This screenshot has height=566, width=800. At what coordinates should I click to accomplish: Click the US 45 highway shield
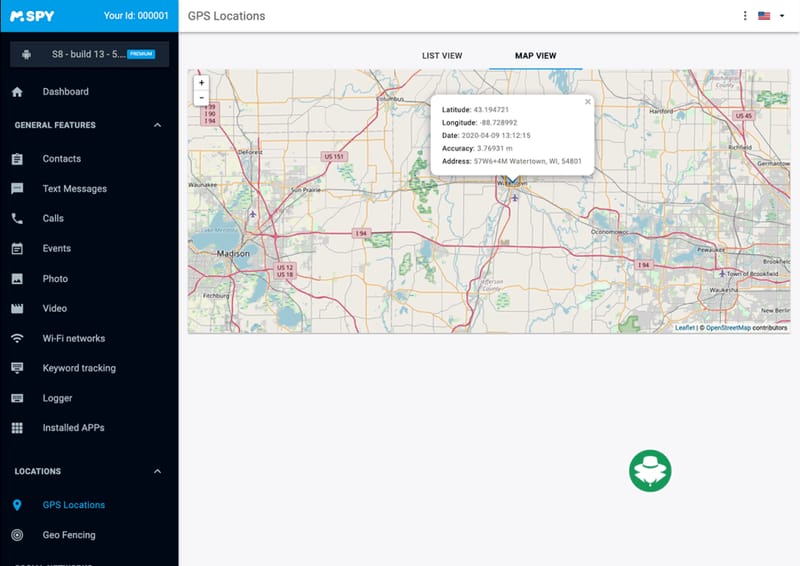743,116
